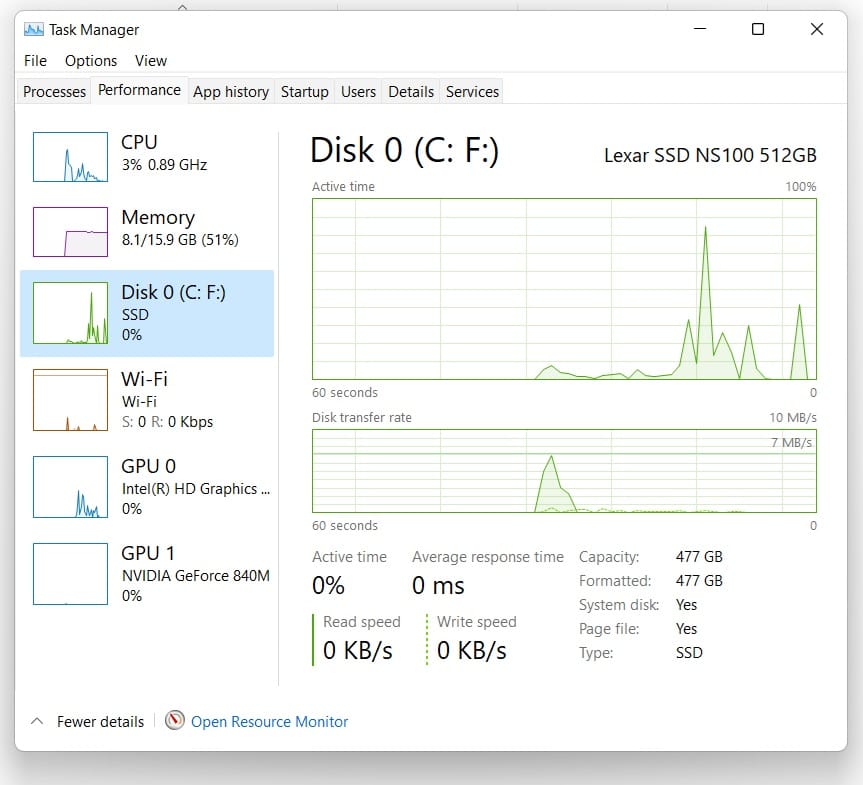Open the Options menu
The width and height of the screenshot is (863, 785).
point(91,61)
